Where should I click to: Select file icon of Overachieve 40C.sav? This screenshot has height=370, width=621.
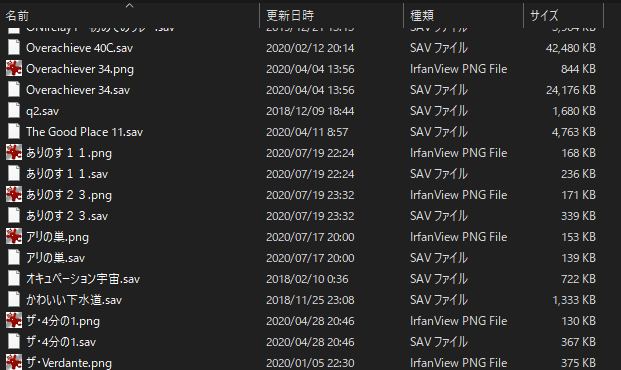tap(14, 48)
